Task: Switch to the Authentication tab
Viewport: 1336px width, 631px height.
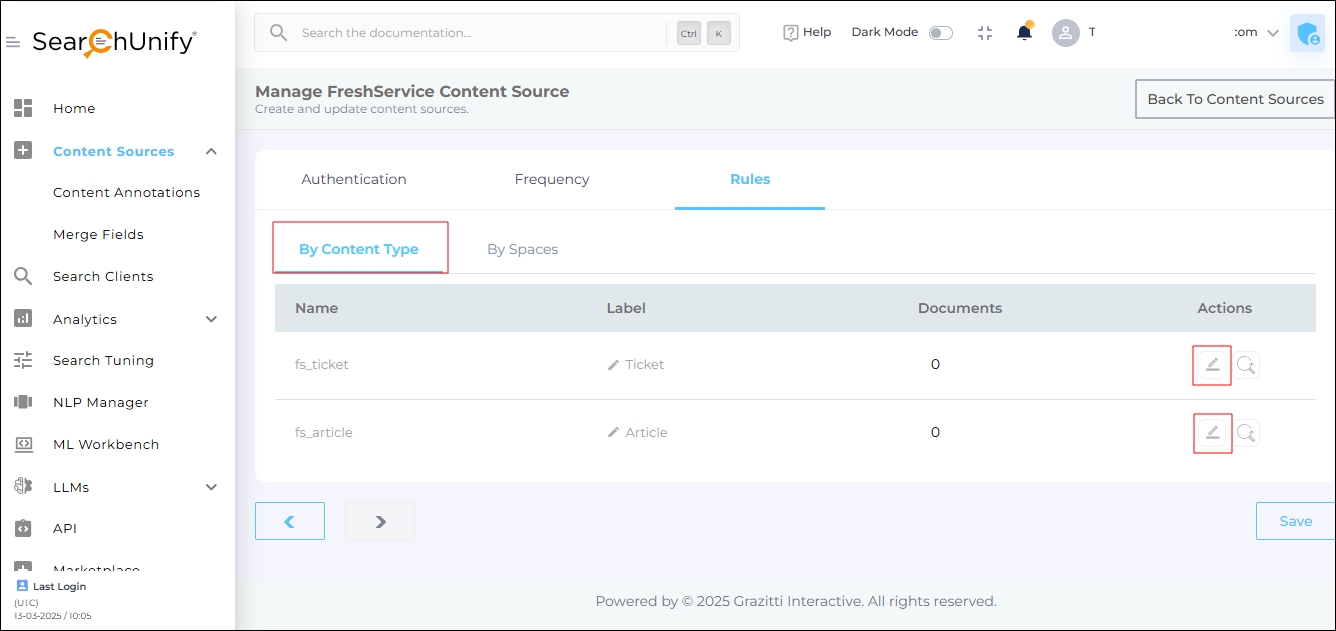Action: [354, 179]
